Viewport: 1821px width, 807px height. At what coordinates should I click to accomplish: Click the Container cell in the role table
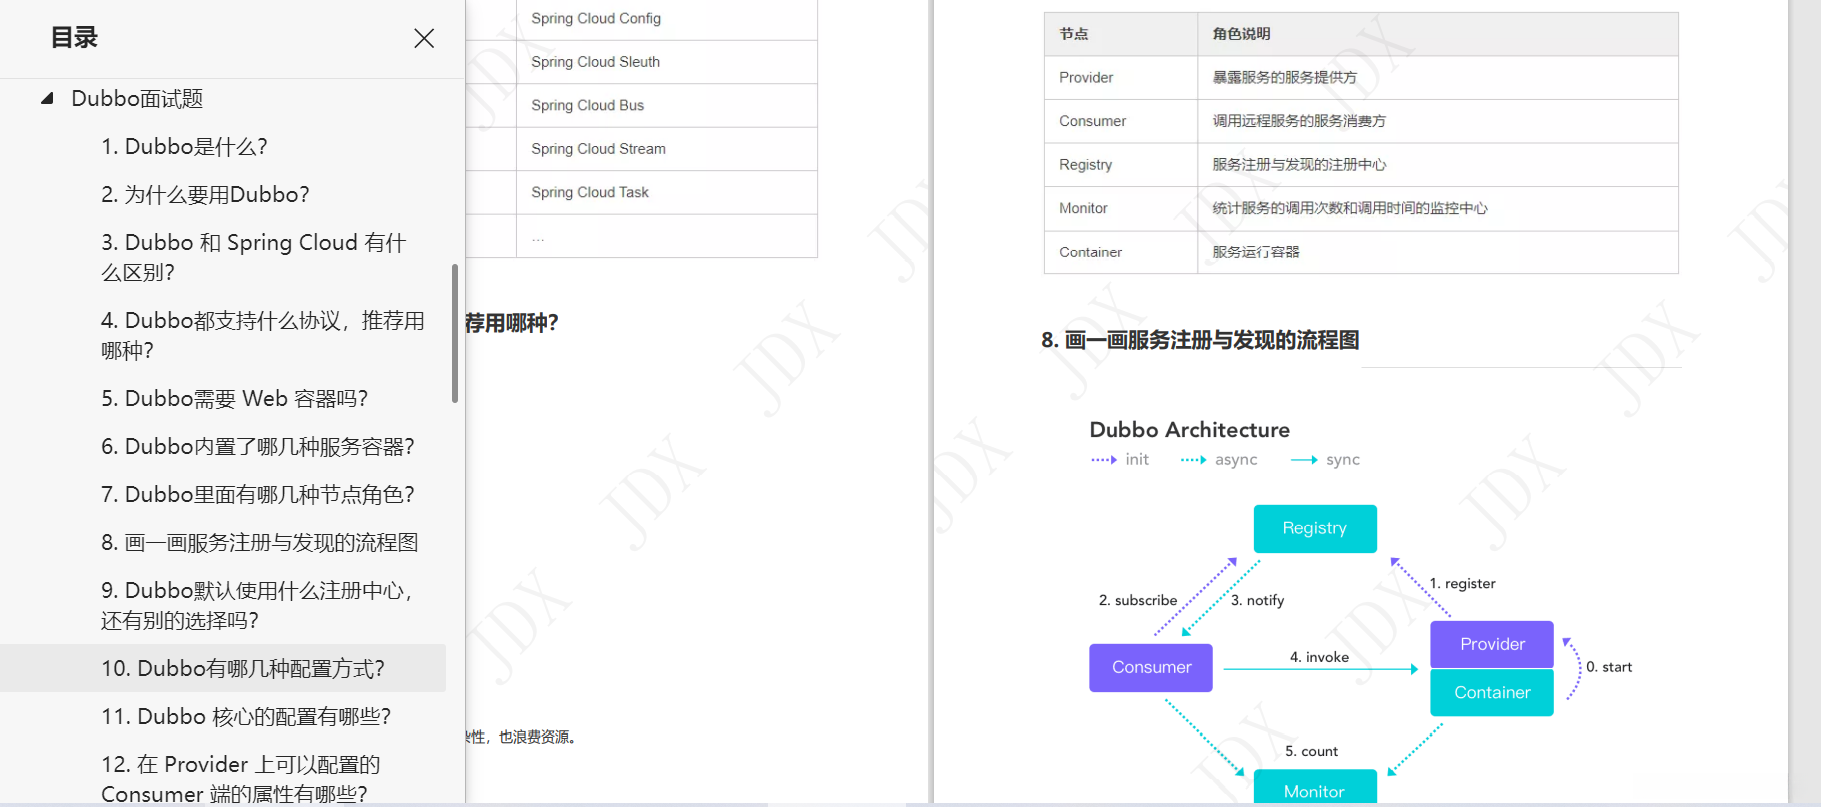pos(1121,252)
